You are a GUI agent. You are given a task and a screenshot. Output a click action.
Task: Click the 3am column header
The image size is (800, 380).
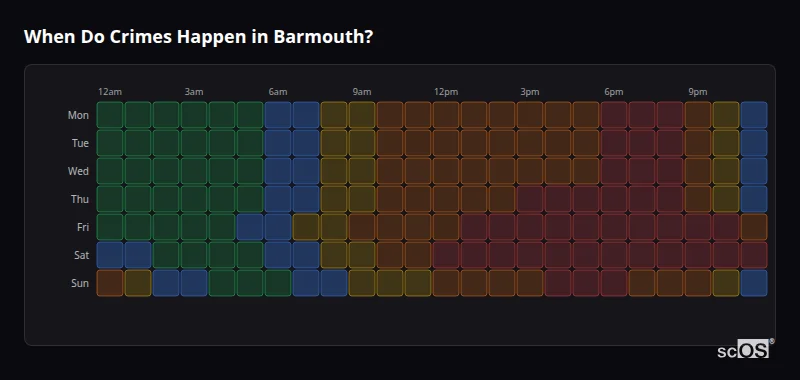coord(194,92)
